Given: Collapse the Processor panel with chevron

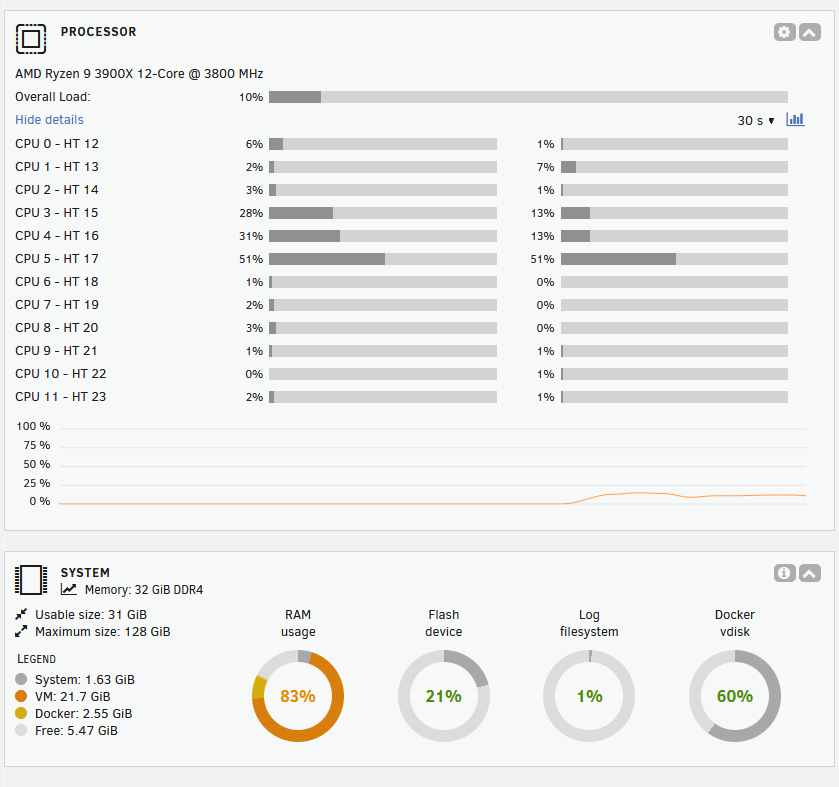Looking at the screenshot, I should (810, 32).
